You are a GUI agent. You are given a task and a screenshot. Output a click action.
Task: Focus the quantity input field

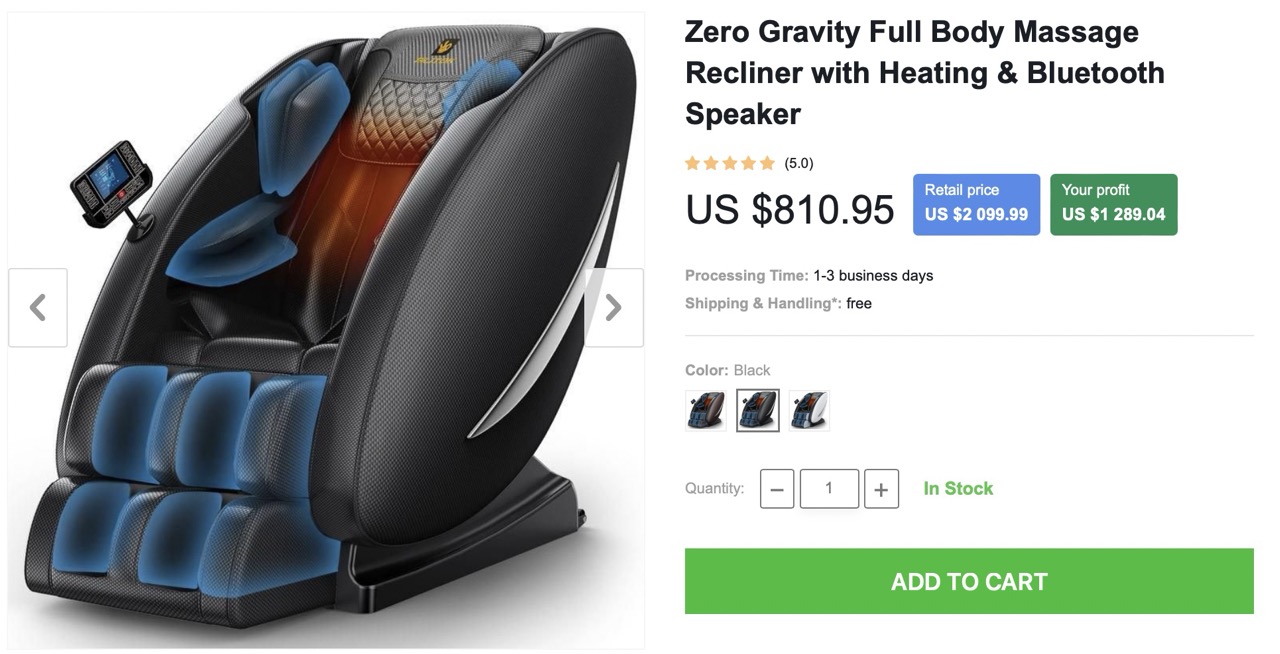pyautogui.click(x=829, y=489)
